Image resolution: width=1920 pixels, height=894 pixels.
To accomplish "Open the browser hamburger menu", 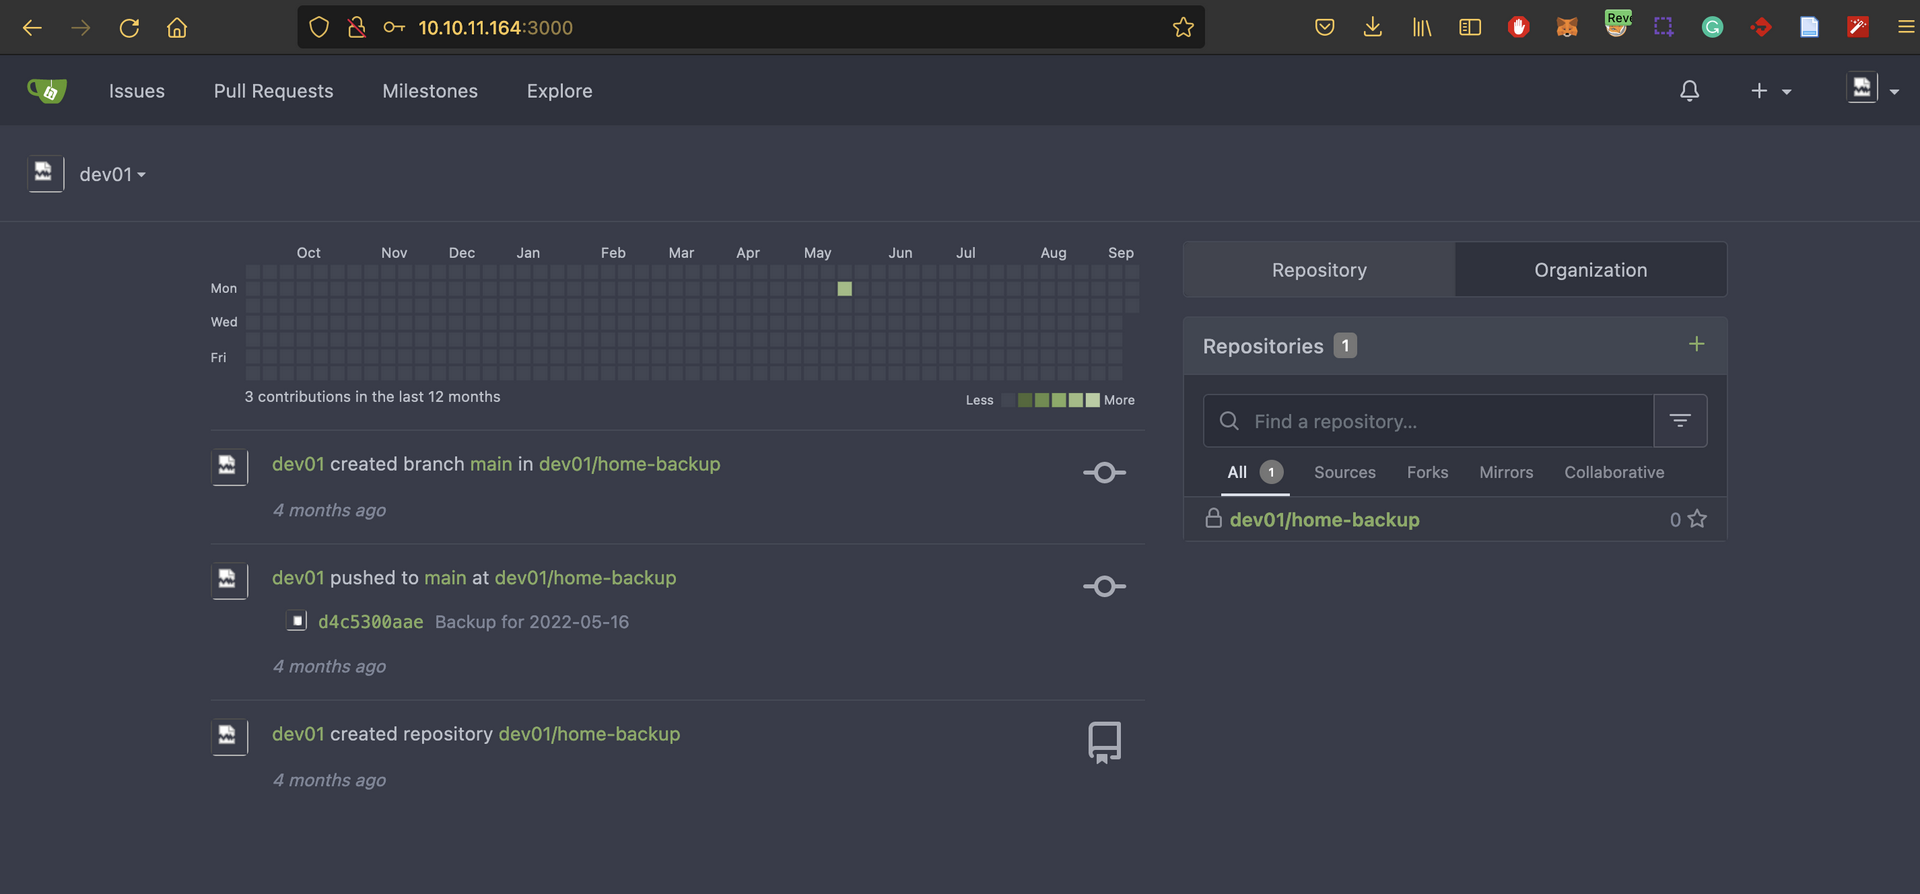I will (1906, 27).
